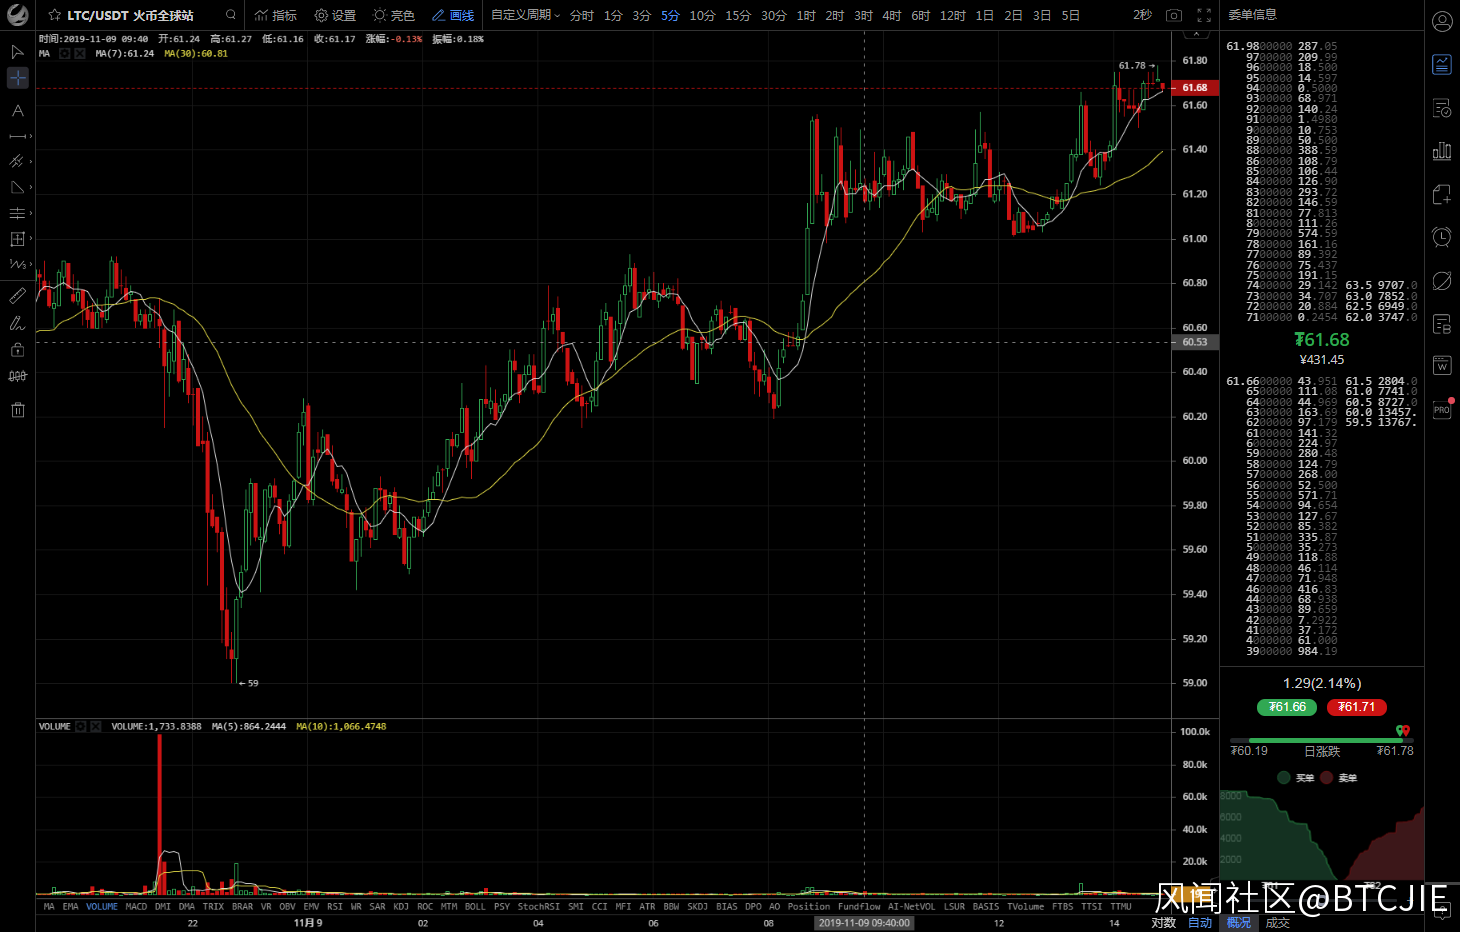Image resolution: width=1460 pixels, height=932 pixels.
Task: Take a chart screenshot with camera icon
Action: (1174, 15)
